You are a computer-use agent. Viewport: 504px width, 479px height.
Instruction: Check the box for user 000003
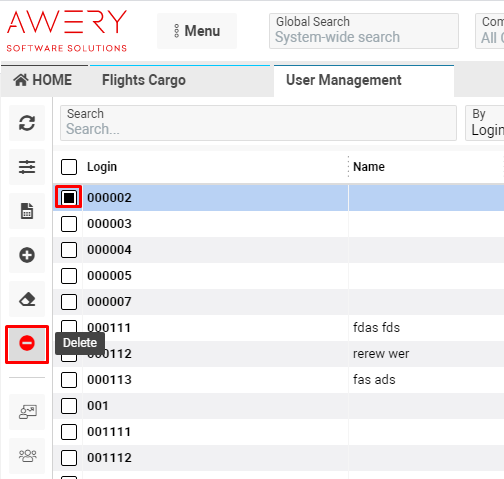pyautogui.click(x=69, y=224)
